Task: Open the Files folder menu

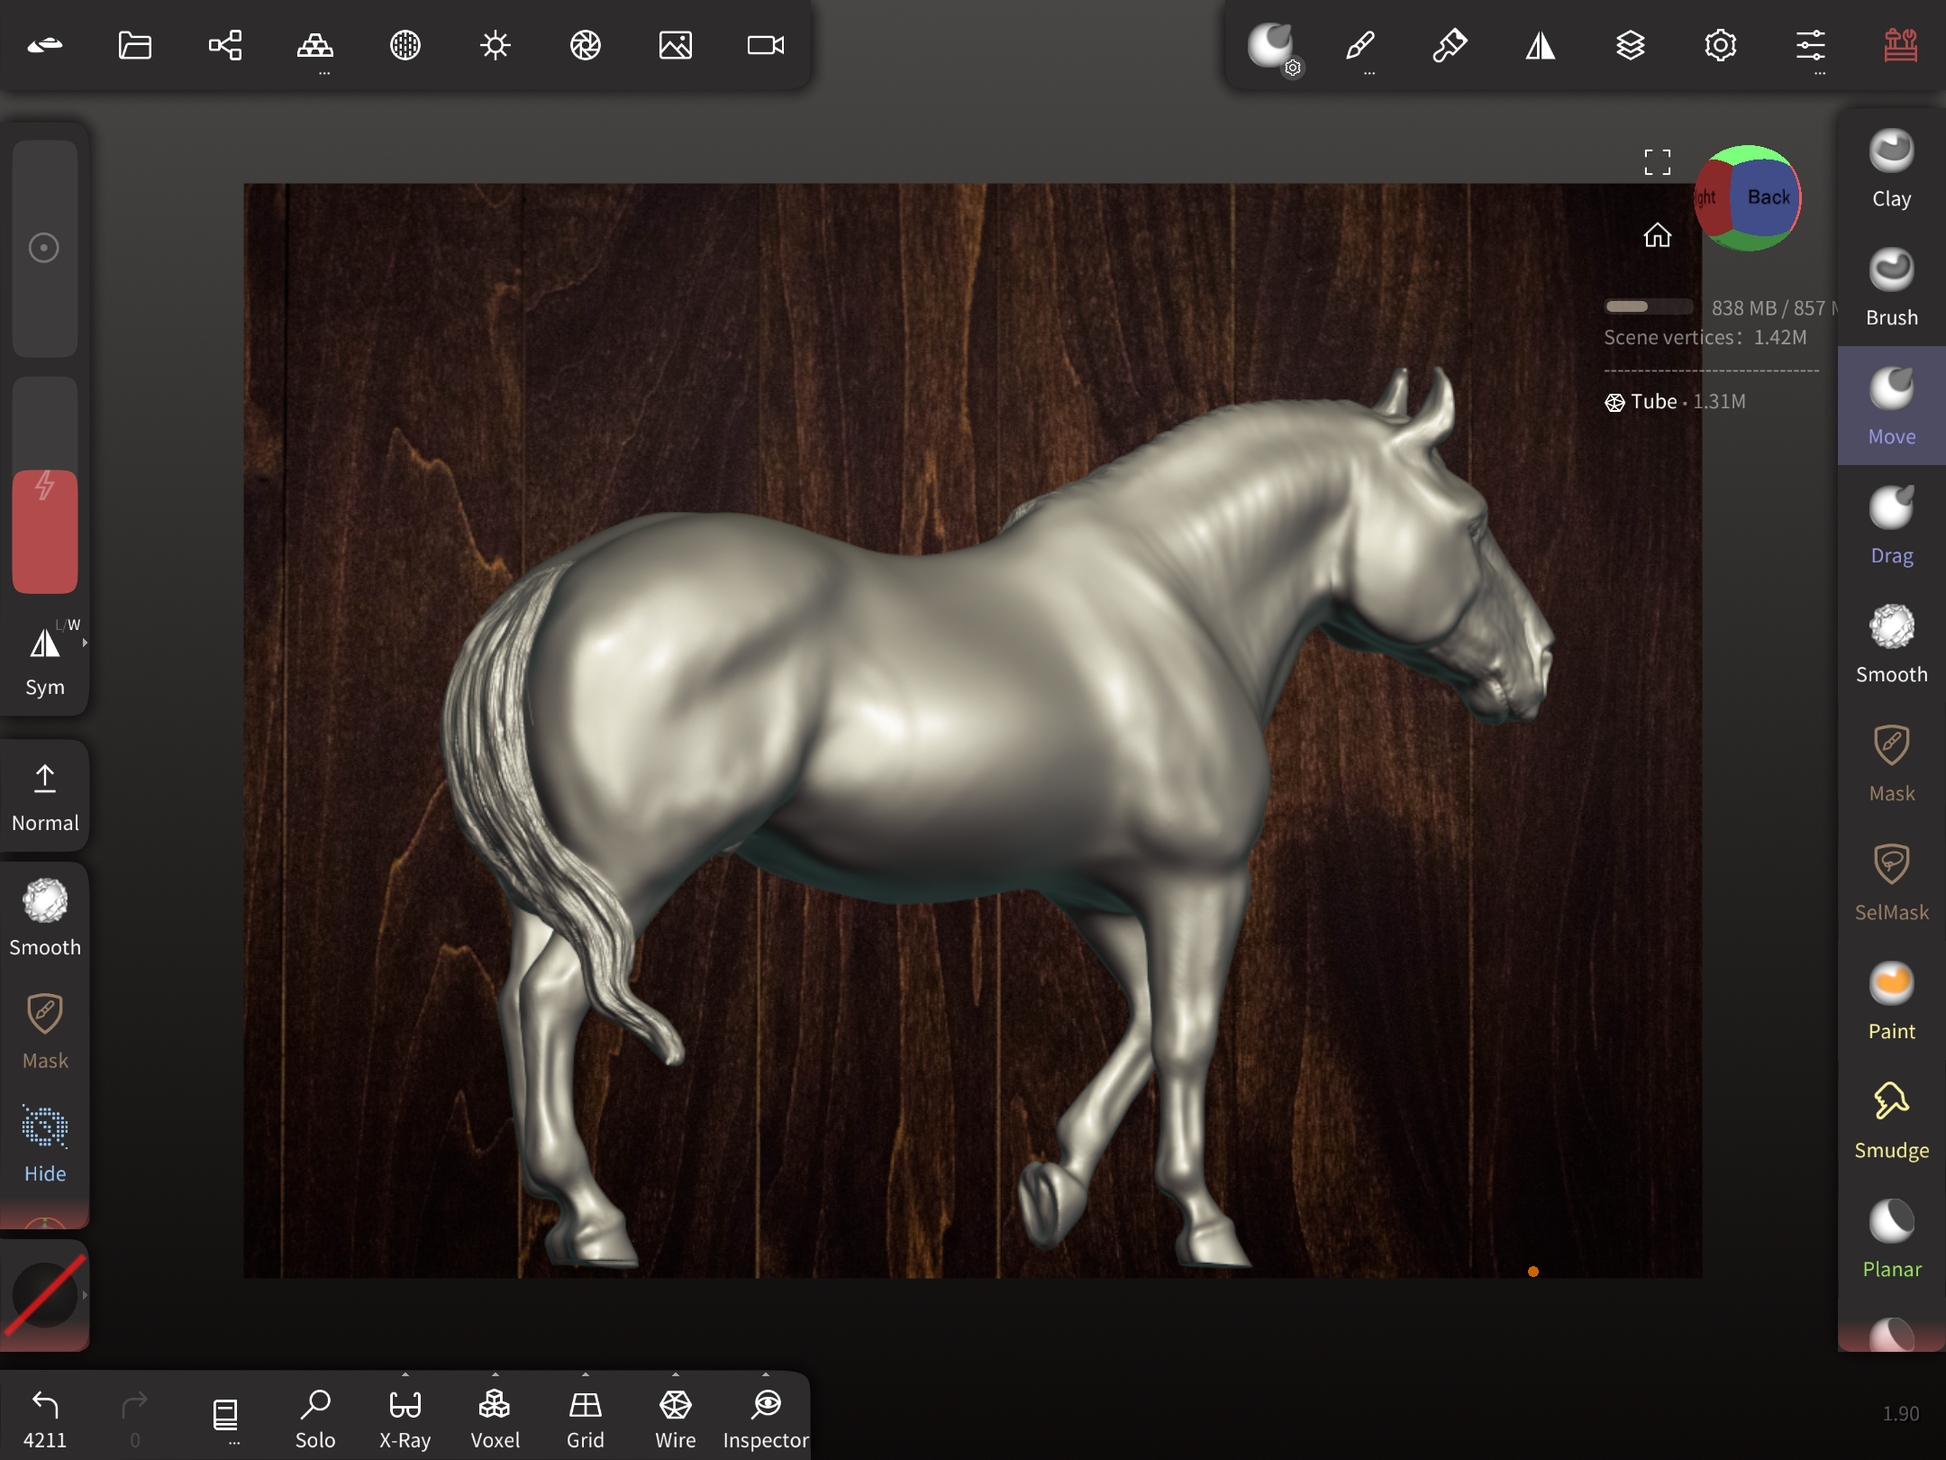Action: [135, 45]
